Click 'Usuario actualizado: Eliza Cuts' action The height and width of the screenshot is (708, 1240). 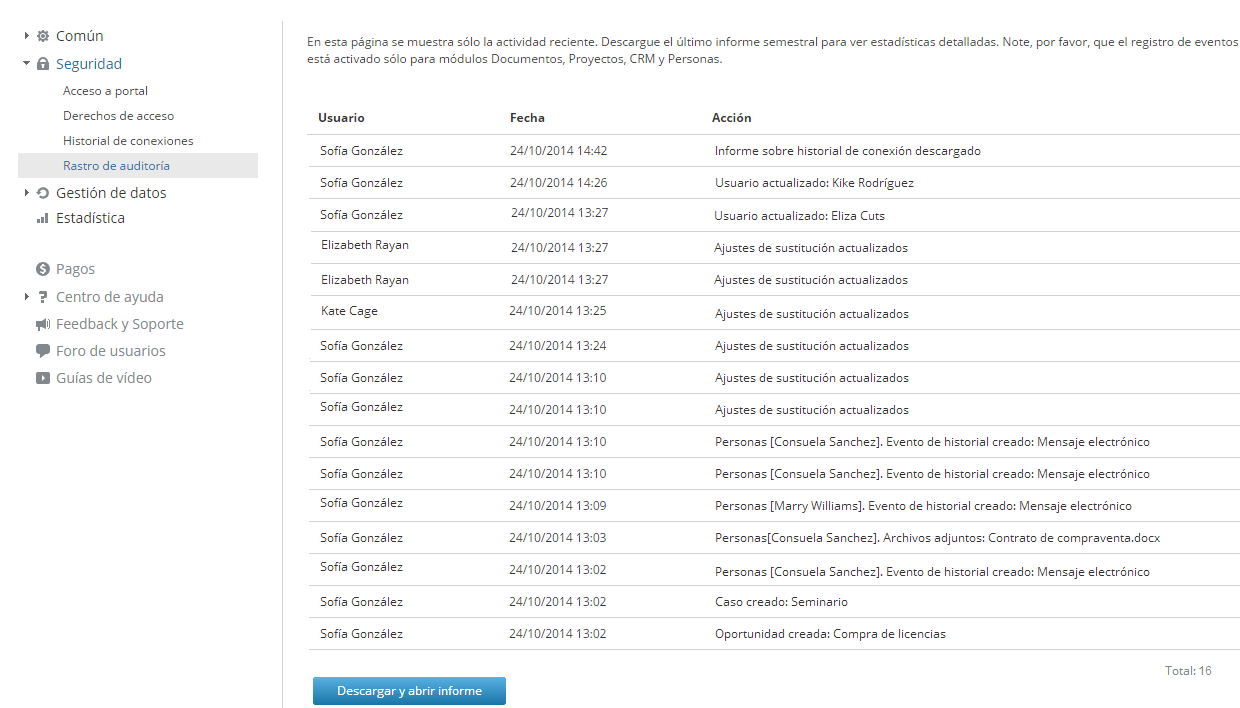coord(799,215)
